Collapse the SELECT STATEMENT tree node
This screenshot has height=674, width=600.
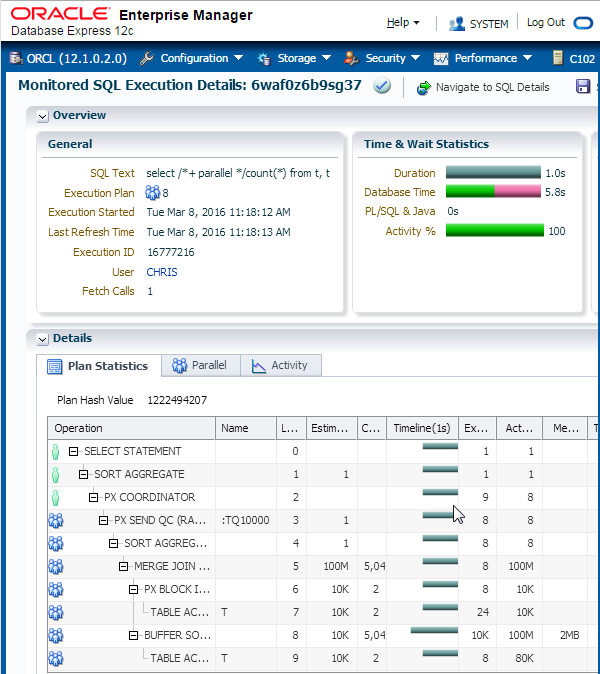click(x=73, y=451)
